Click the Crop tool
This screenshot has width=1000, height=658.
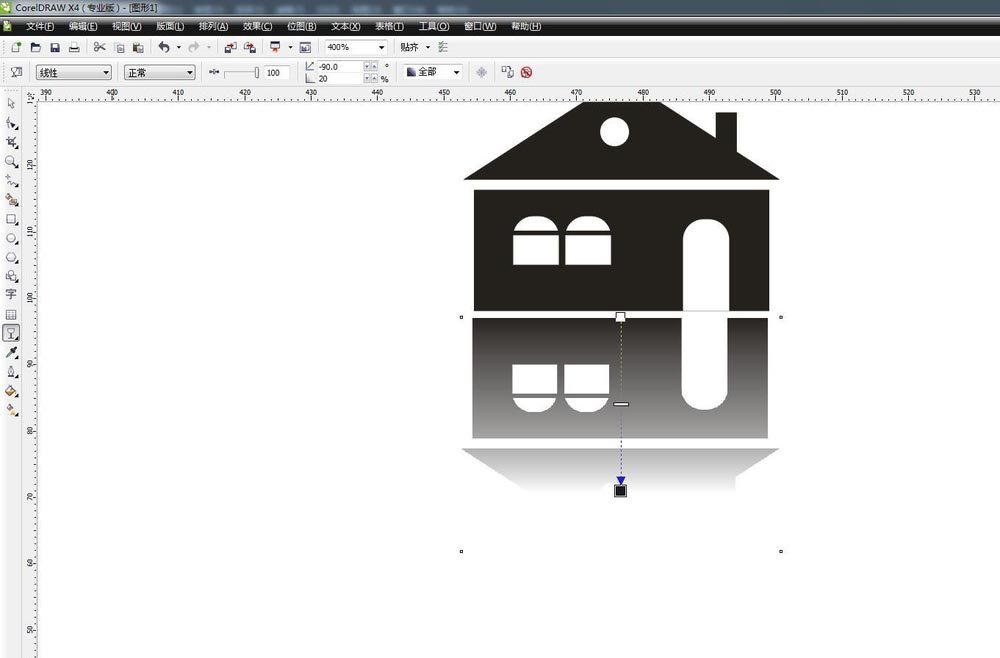click(11, 143)
